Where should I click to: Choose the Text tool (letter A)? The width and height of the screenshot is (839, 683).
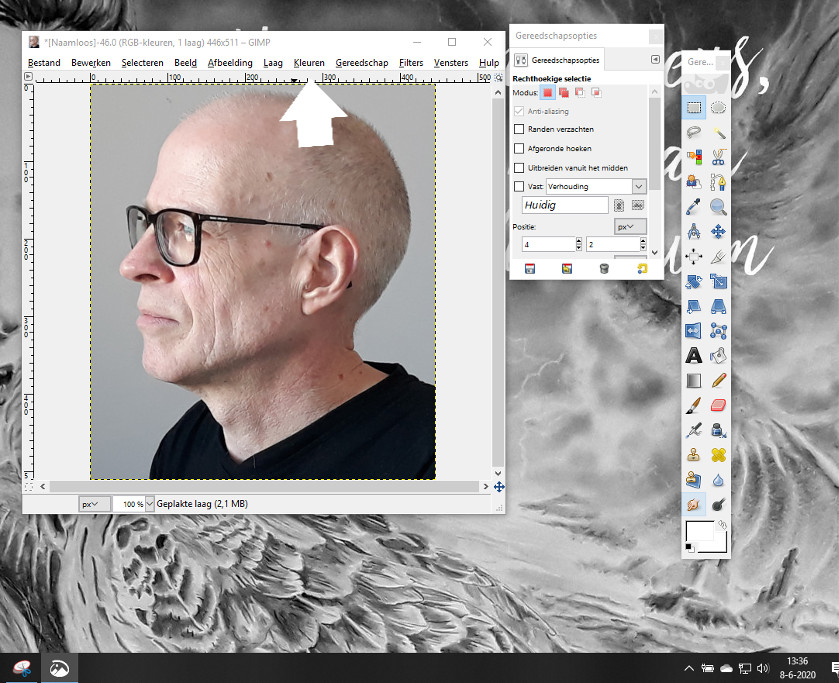(694, 356)
